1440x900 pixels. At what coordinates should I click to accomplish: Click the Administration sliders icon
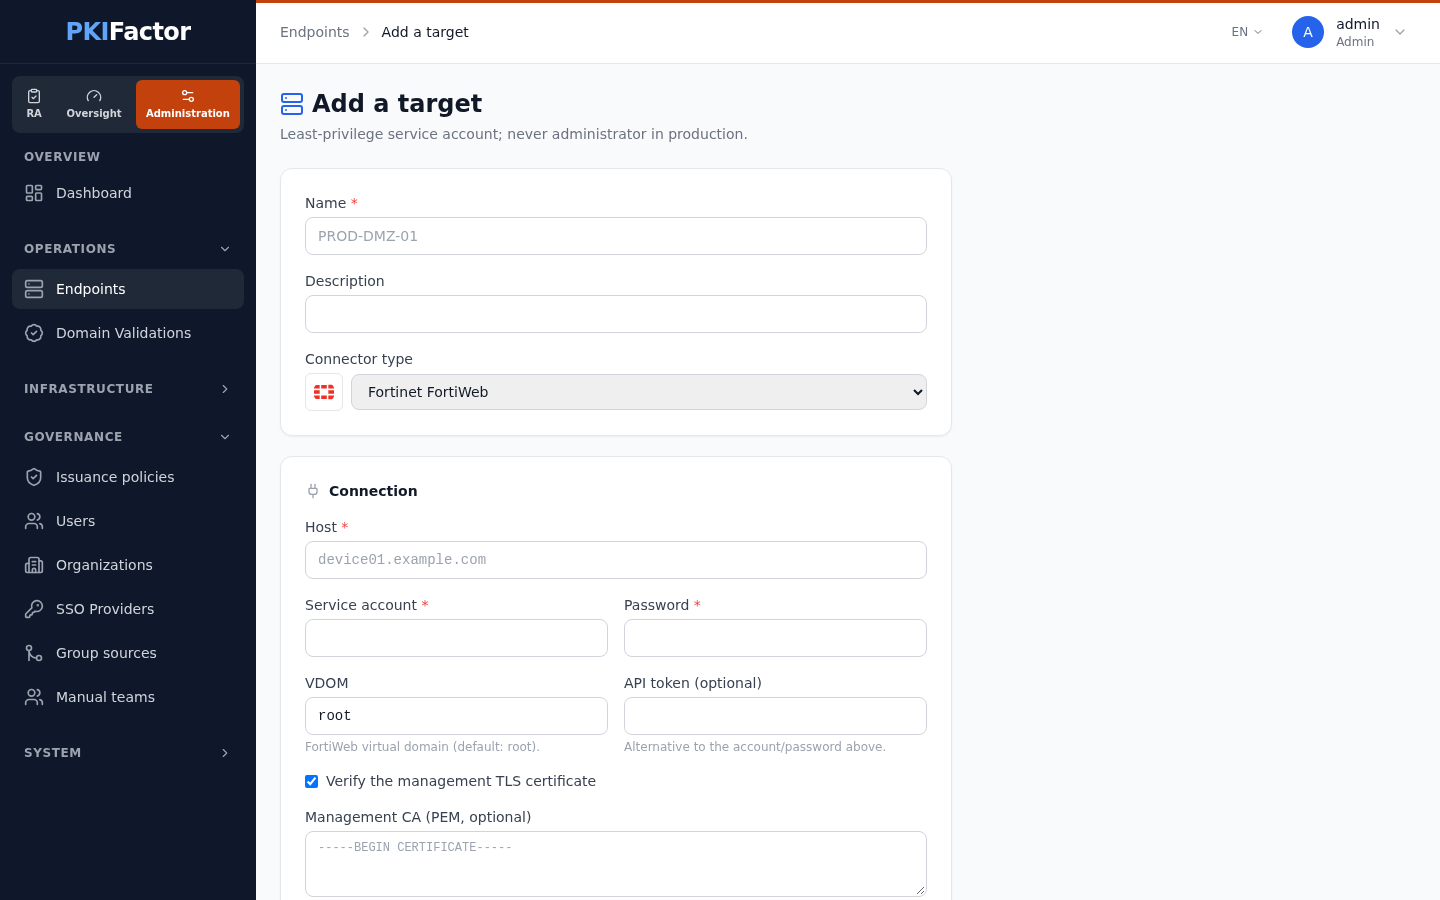(x=188, y=96)
